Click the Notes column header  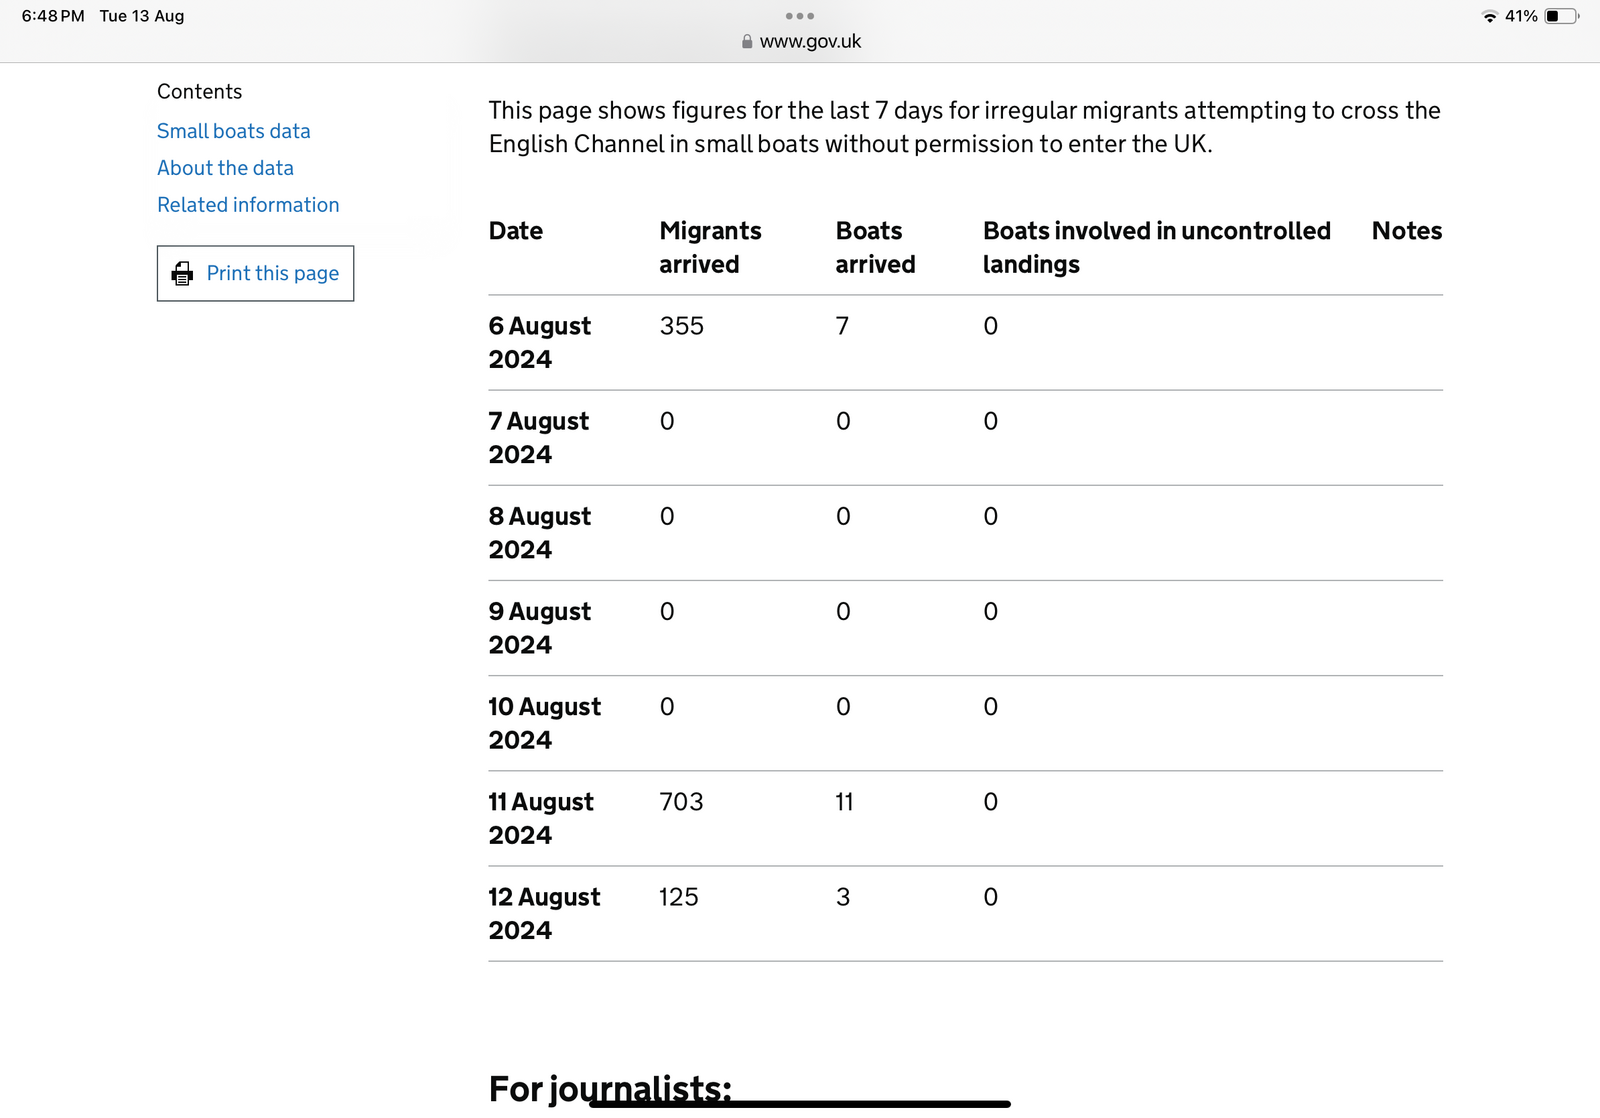tap(1406, 231)
